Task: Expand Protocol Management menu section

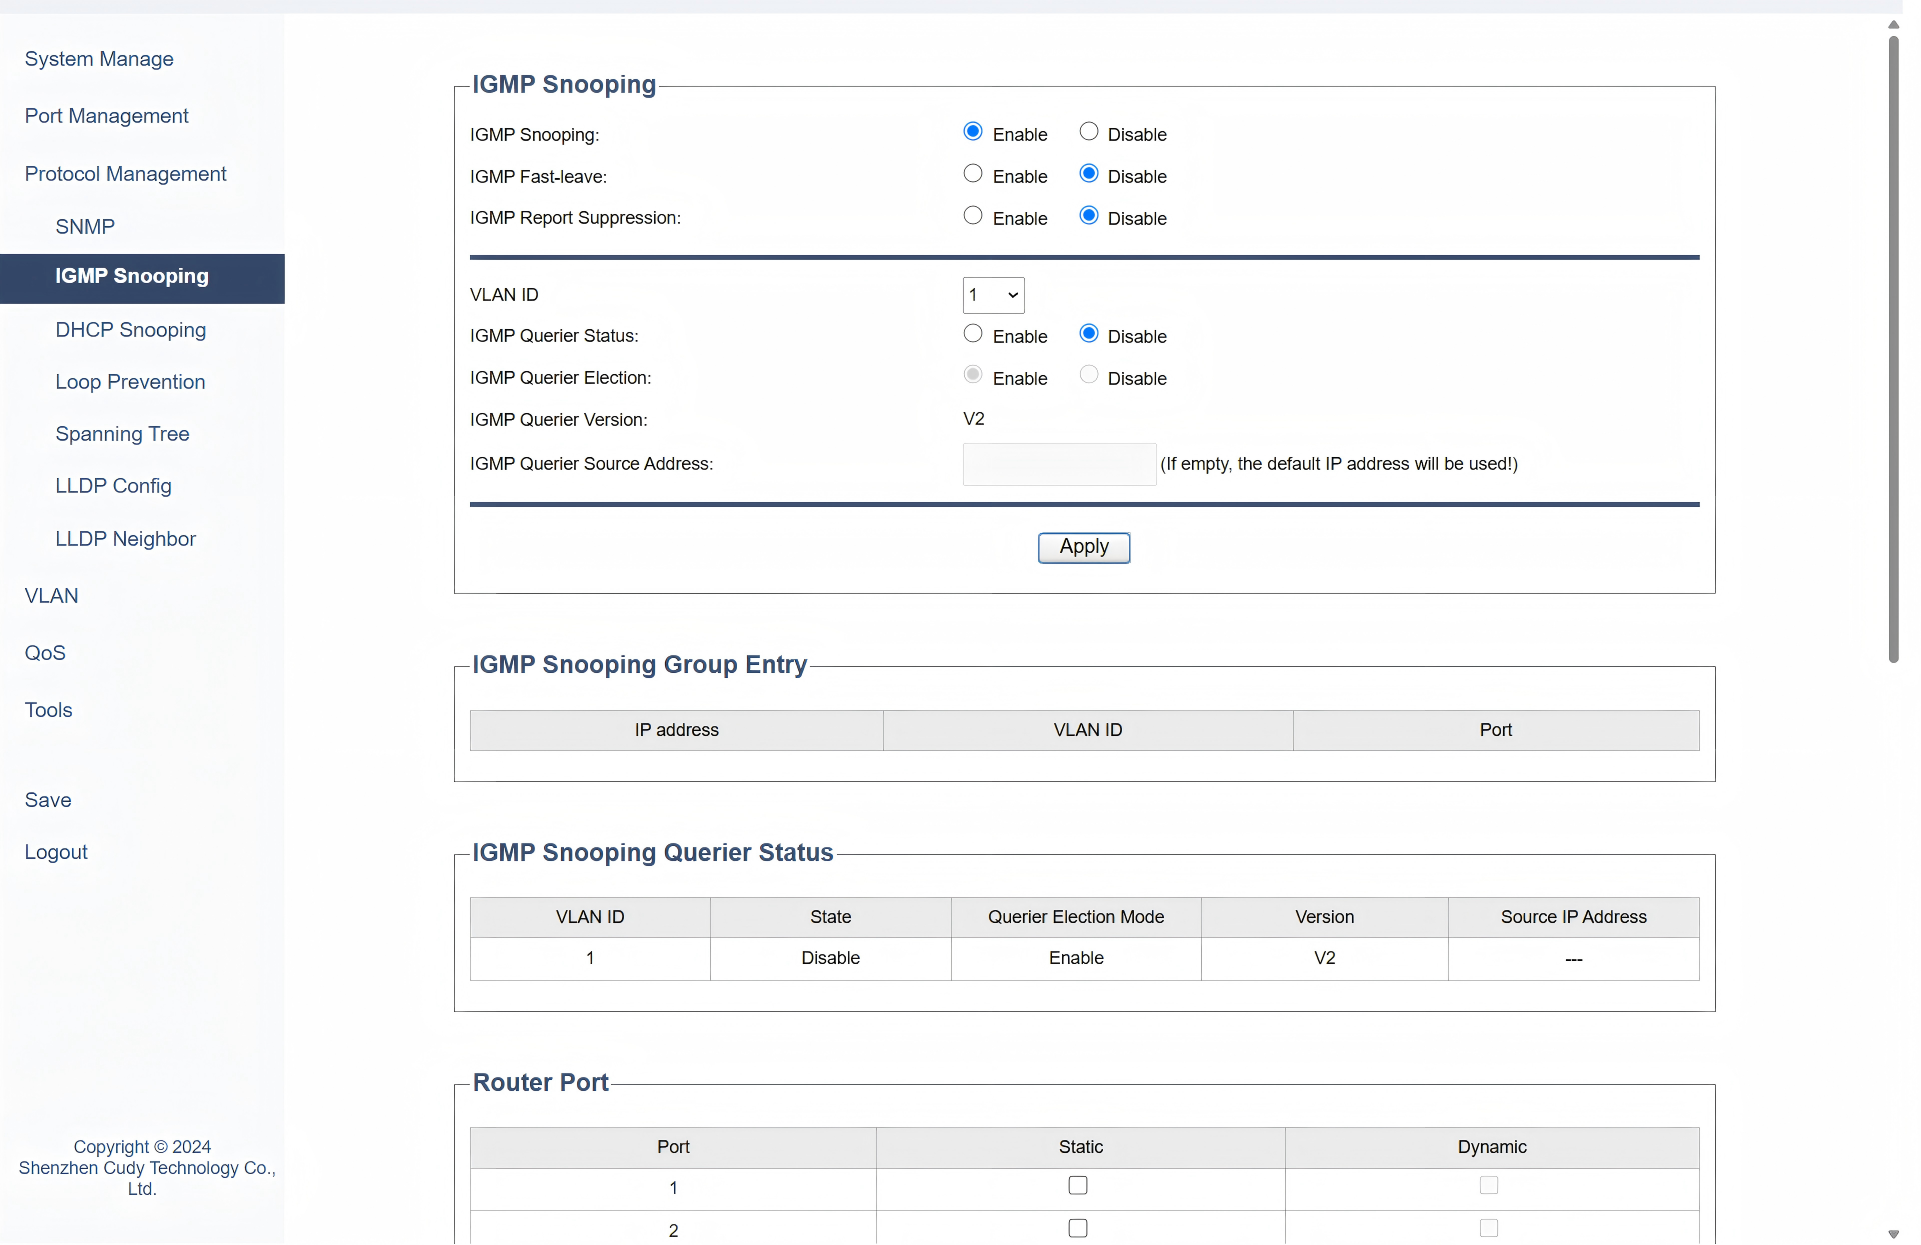Action: click(125, 174)
